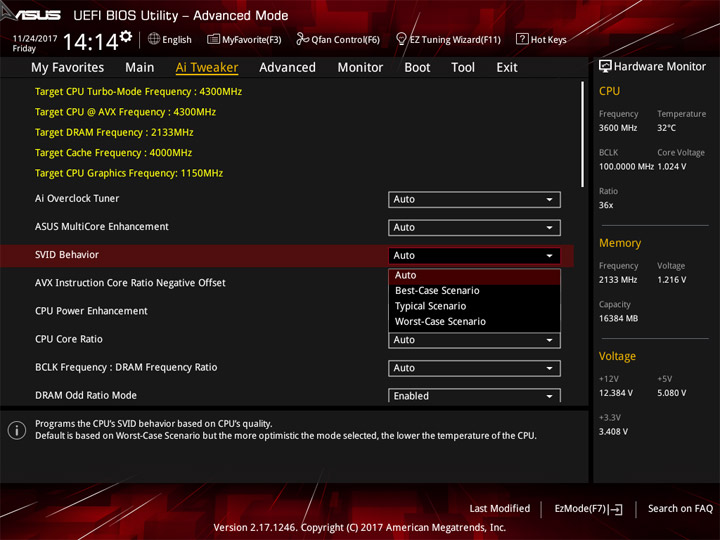Click Target CPU Turbo-Mode Frequency text

(138, 91)
